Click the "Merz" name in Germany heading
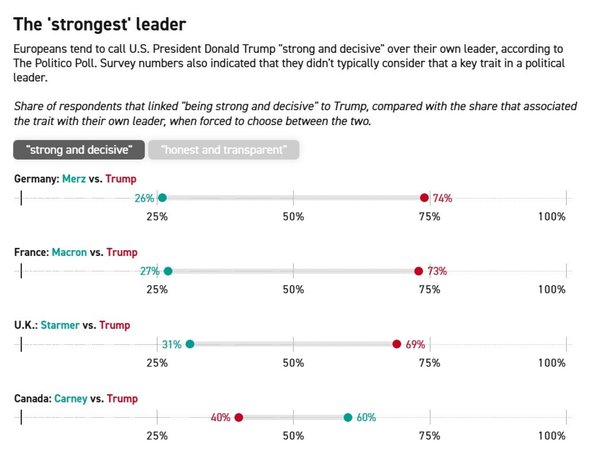The height and width of the screenshot is (474, 600). pyautogui.click(x=74, y=179)
